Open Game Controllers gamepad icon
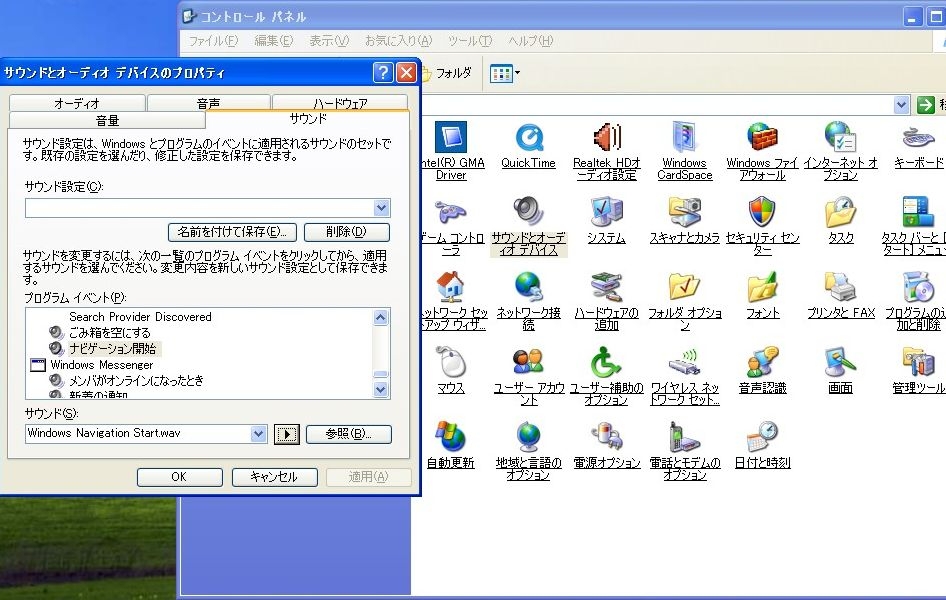Screen dimensions: 946x600 tap(451, 213)
